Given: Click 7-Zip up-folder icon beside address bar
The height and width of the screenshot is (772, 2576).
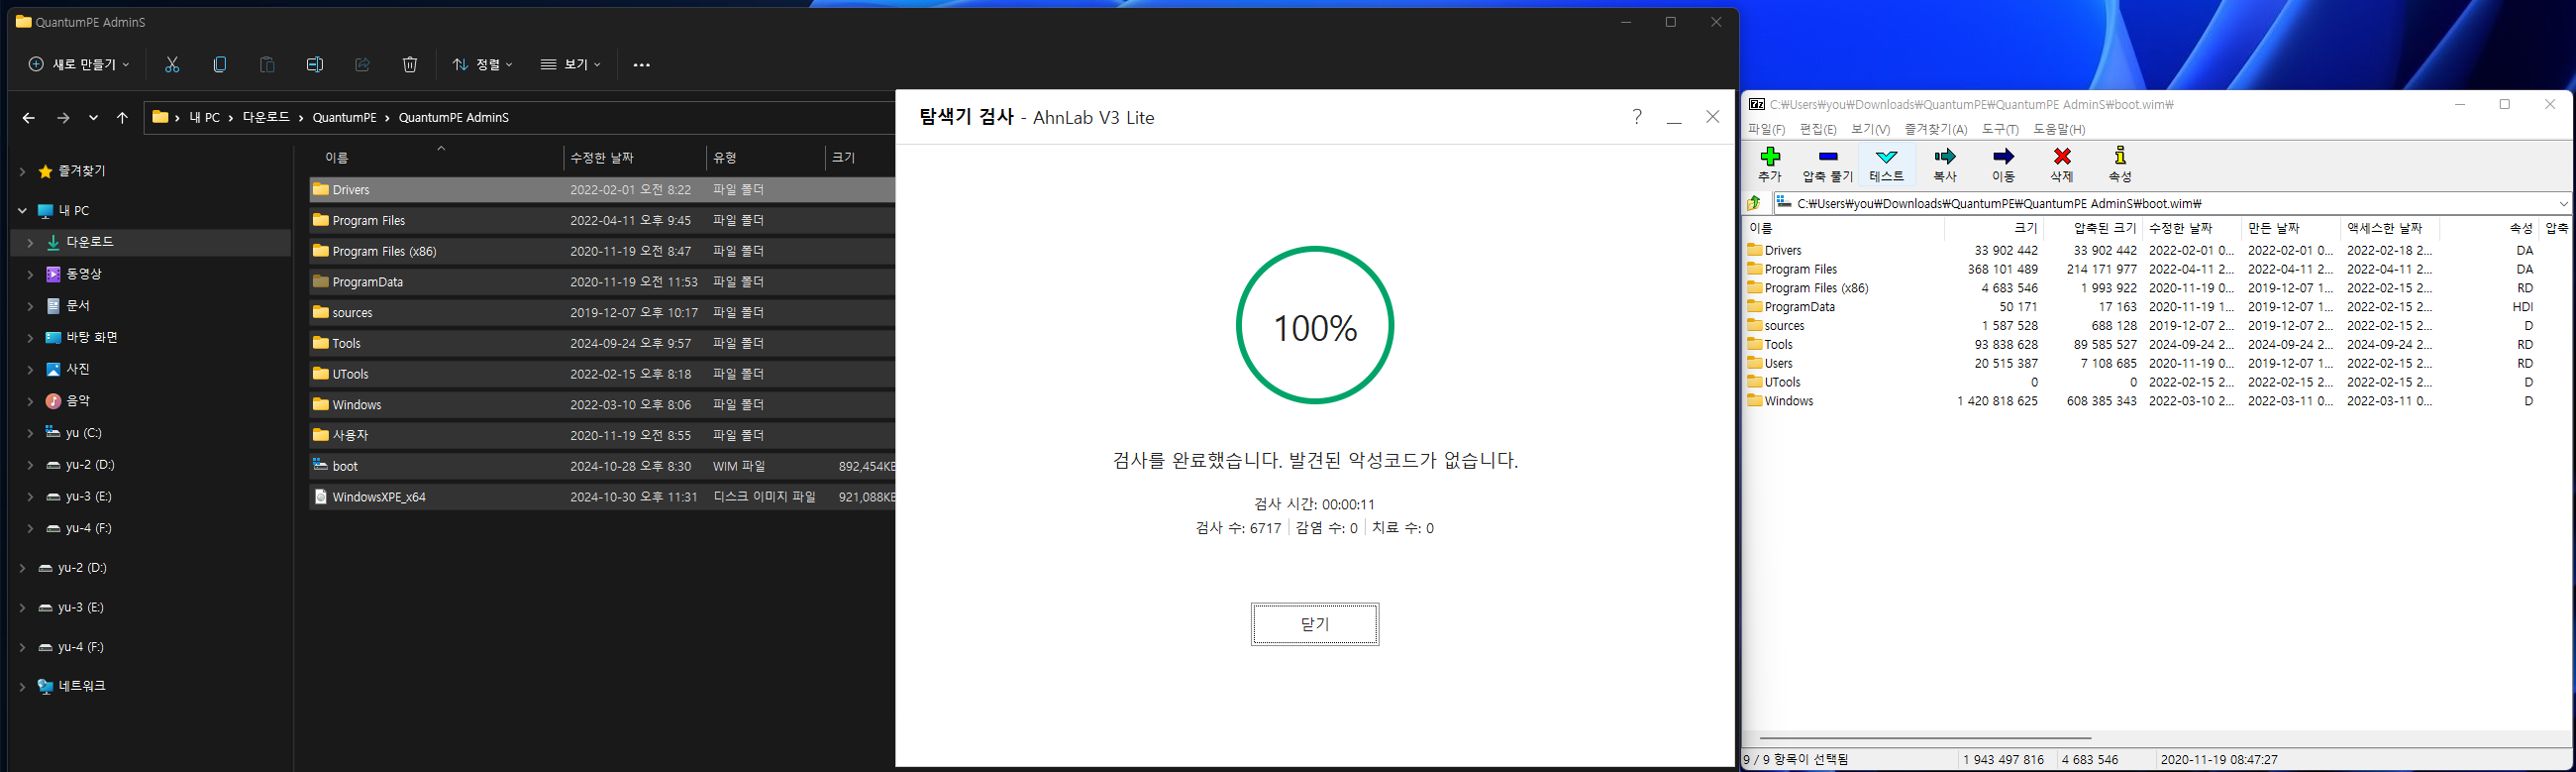Looking at the screenshot, I should tap(1754, 203).
